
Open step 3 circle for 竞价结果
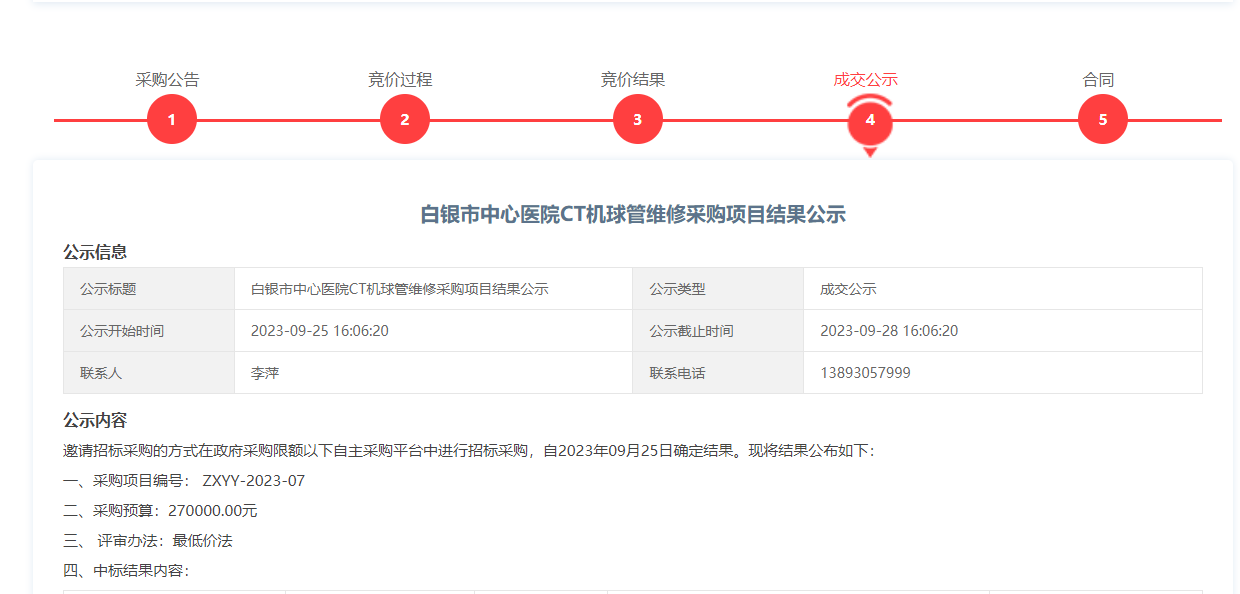(638, 119)
